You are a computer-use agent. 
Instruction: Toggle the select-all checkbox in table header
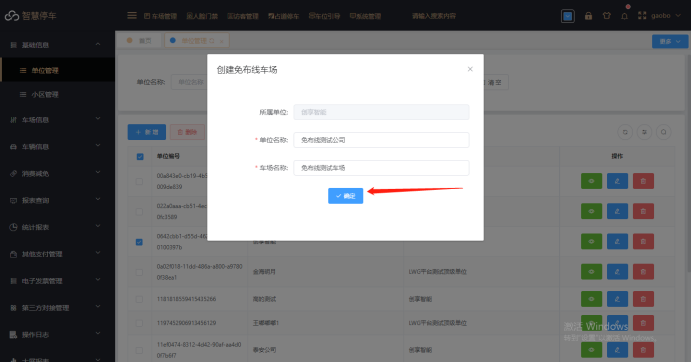(140, 157)
